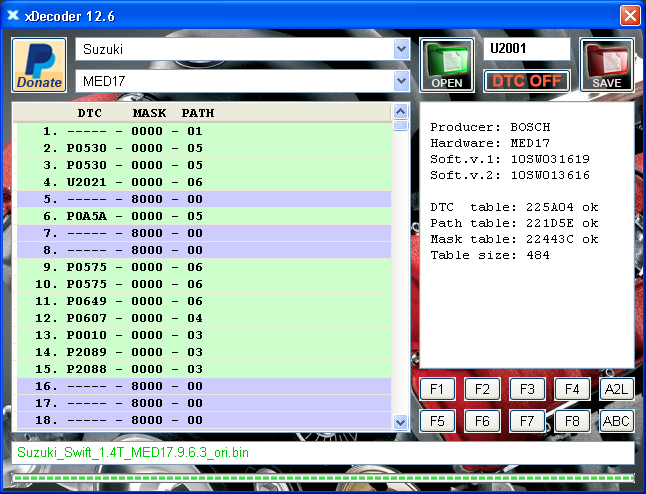
Task: Select row 14 P2089
Action: [x=204, y=352]
